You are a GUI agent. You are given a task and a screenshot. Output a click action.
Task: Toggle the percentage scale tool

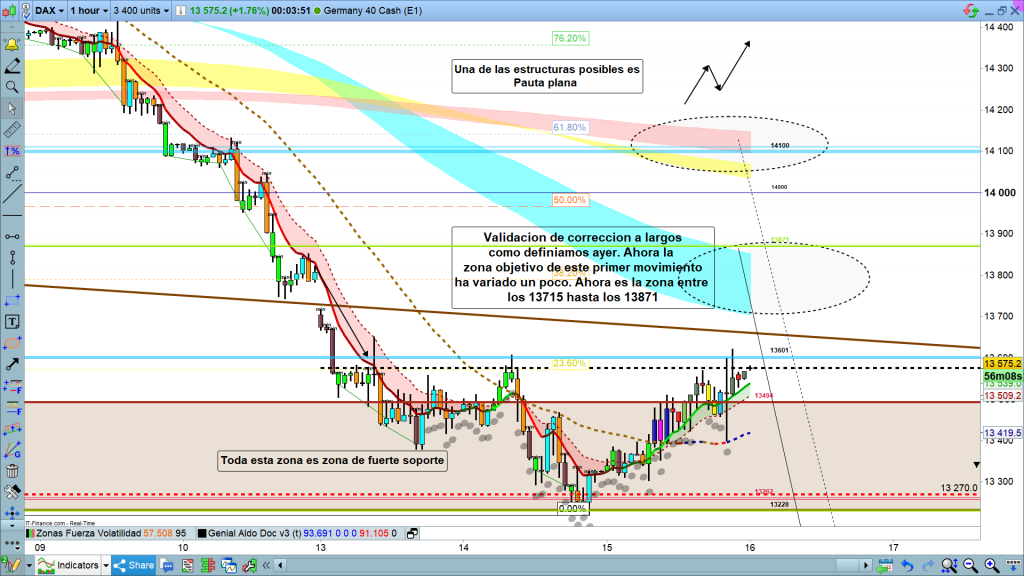12,151
